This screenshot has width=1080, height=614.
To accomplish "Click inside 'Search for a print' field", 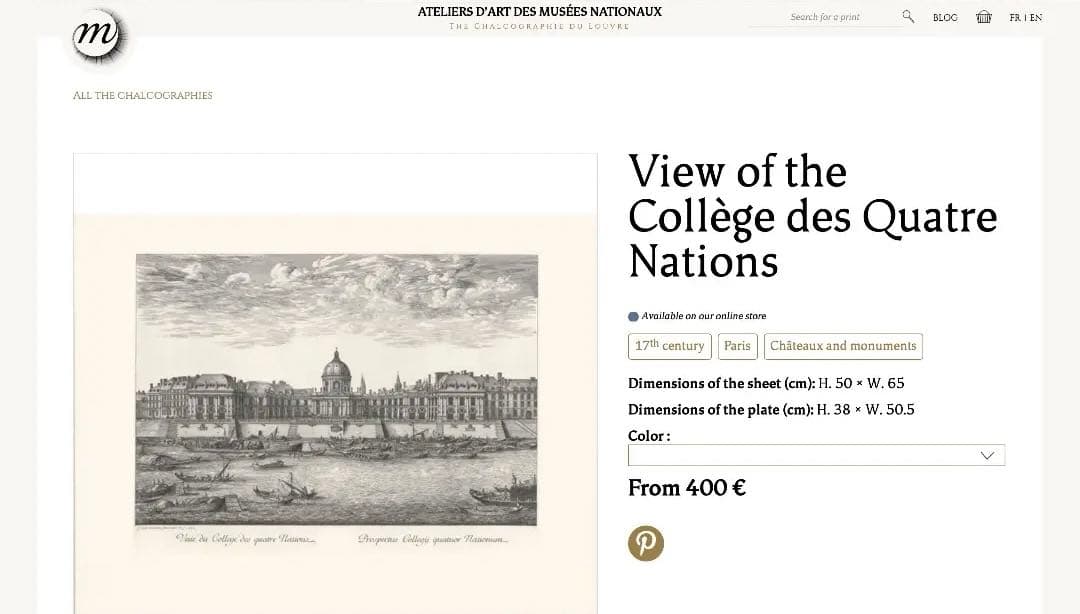I will tap(830, 16).
